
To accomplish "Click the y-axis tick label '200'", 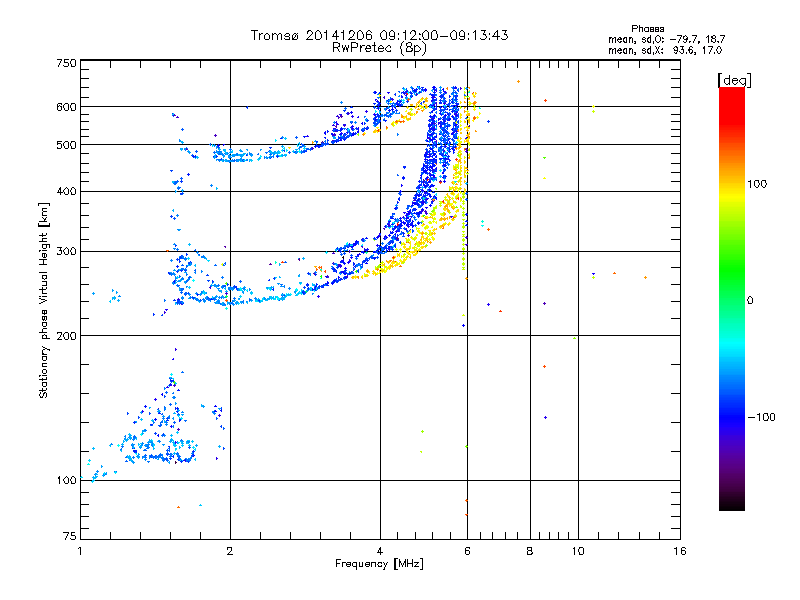I will pyautogui.click(x=66, y=336).
